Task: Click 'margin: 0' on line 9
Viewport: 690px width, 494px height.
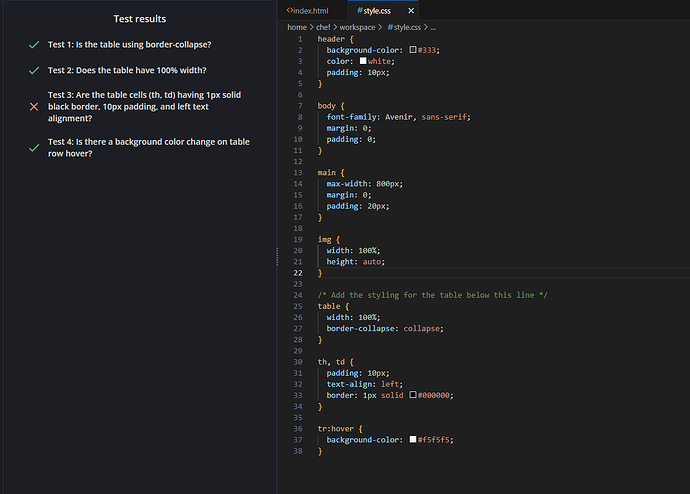Action: tap(349, 128)
